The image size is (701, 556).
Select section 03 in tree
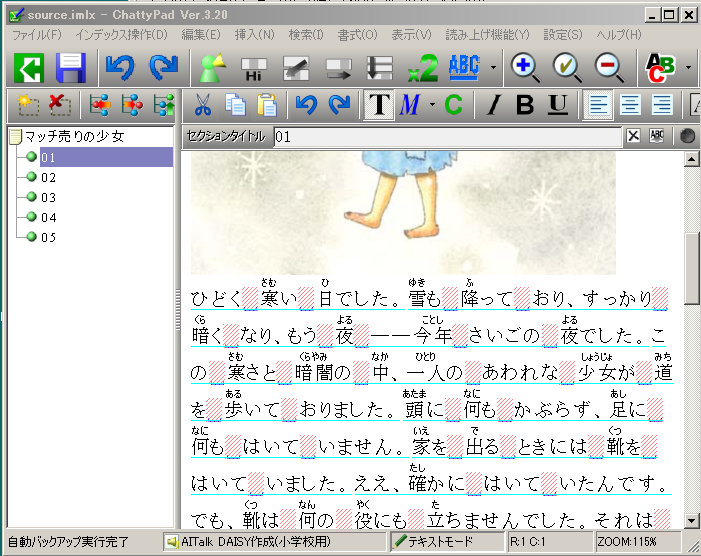(x=48, y=198)
